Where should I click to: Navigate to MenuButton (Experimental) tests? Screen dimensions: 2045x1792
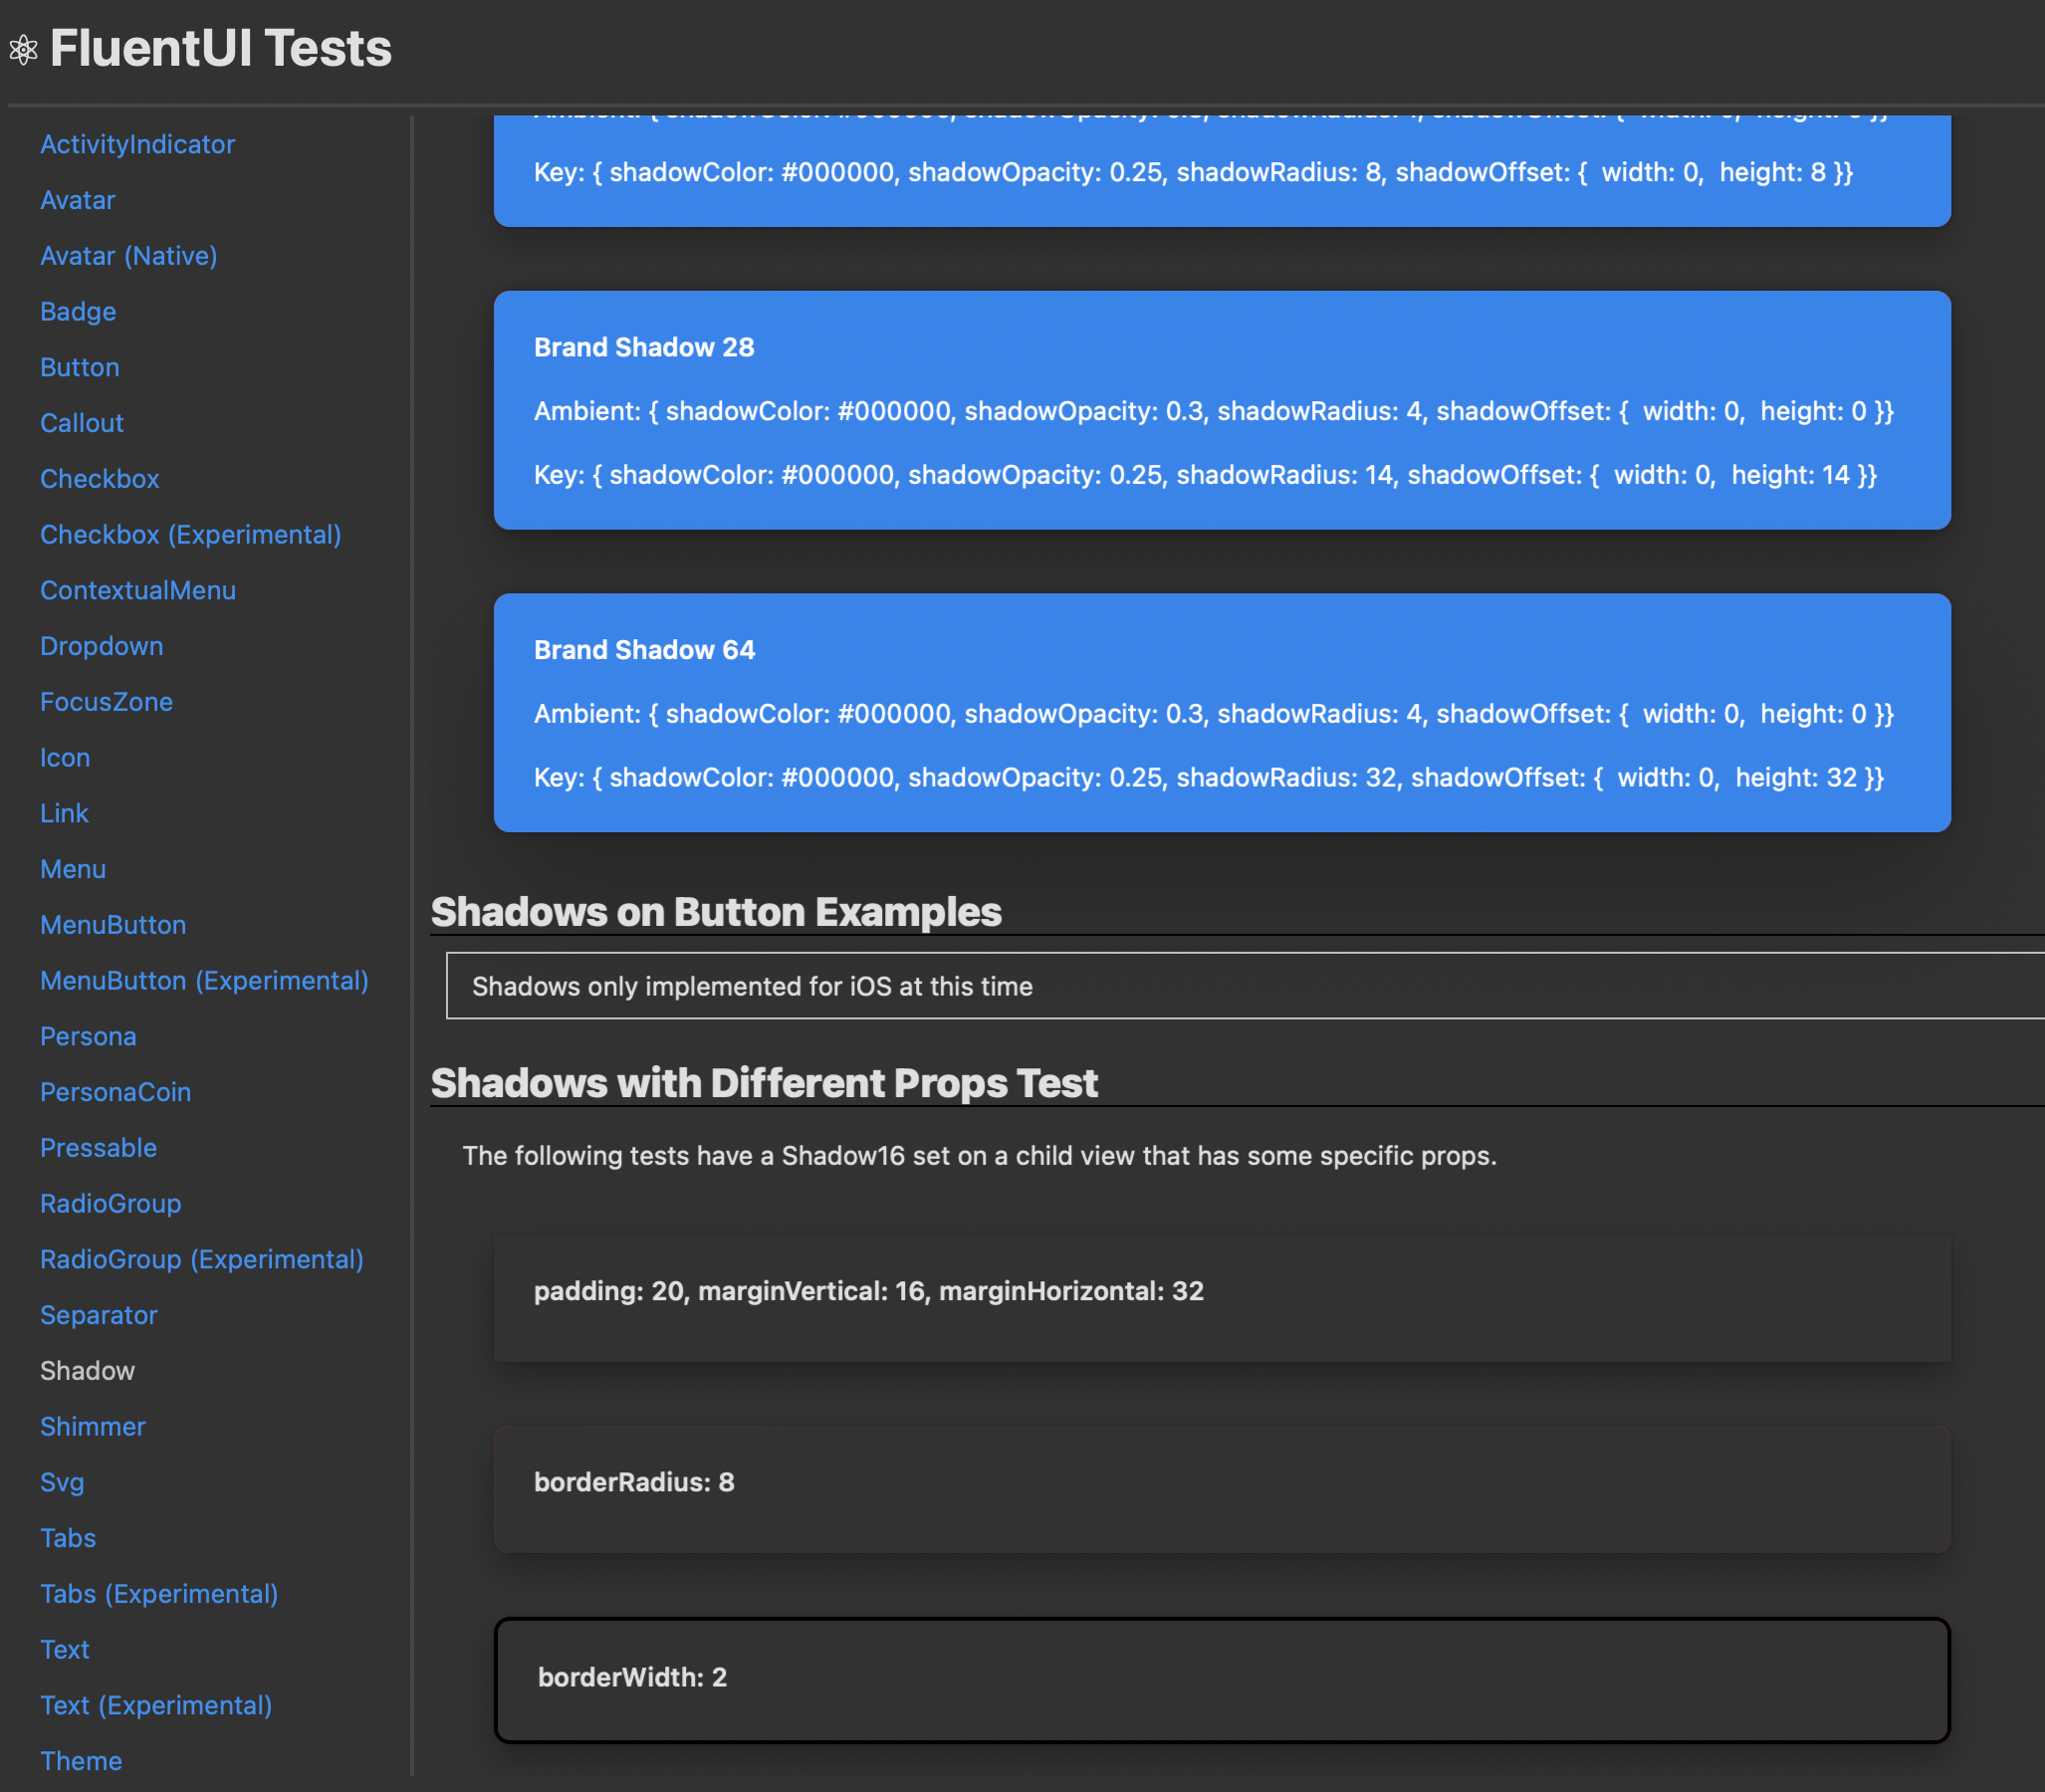(204, 980)
